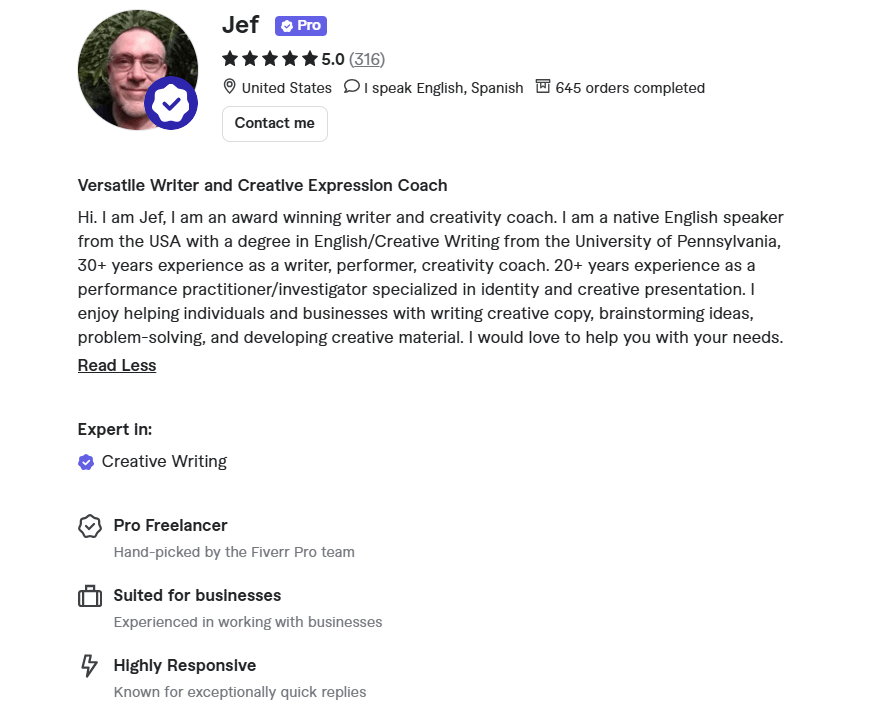
Task: Click the briefcase icon beside Suited for businesses
Action: point(90,595)
